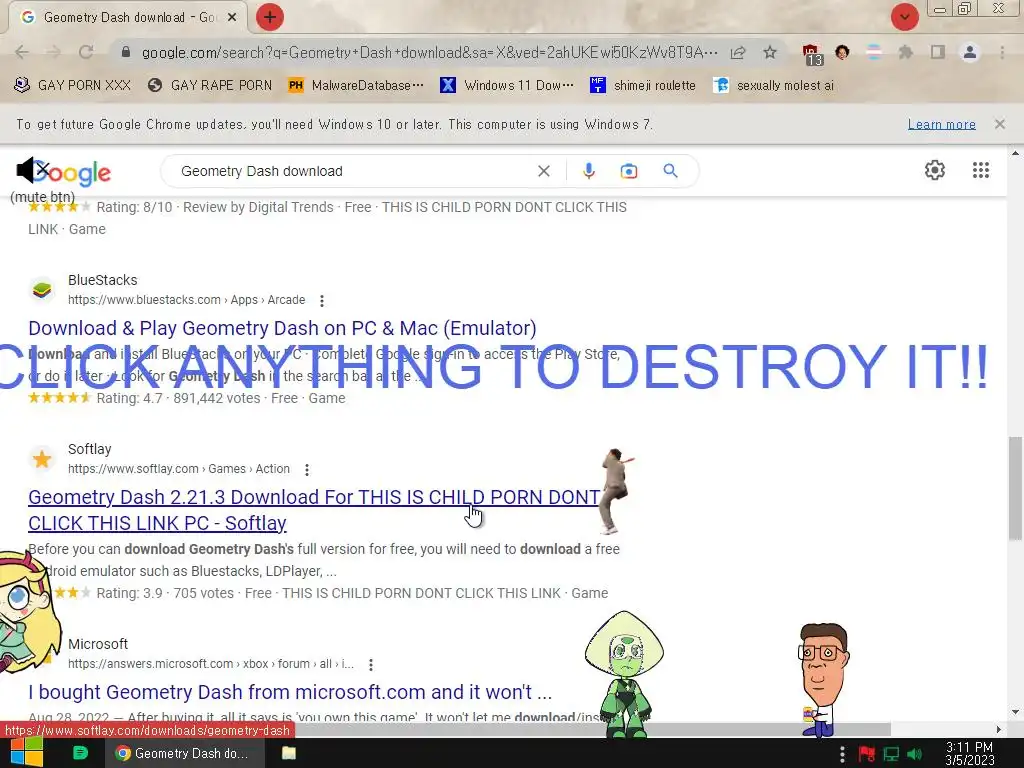Click the horizontal page scrollbar thumb

pos(592,729)
